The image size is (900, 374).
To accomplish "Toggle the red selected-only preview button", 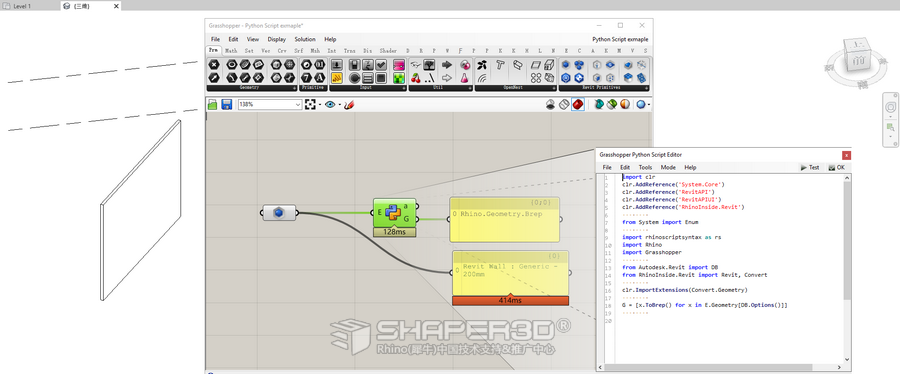I will tap(577, 104).
